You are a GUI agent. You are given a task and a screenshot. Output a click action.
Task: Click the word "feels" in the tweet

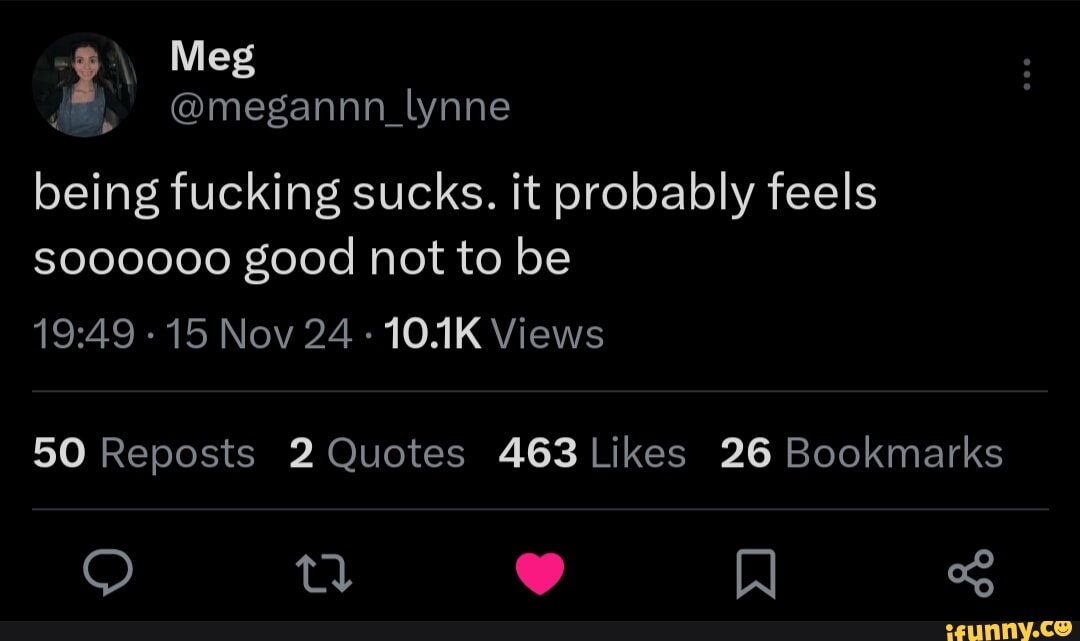pyautogui.click(x=826, y=192)
